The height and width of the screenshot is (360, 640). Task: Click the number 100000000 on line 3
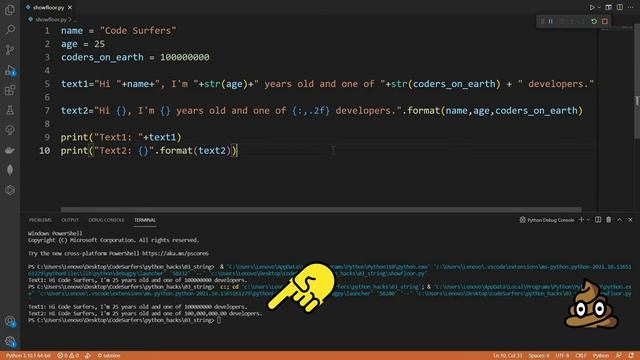[x=184, y=57]
